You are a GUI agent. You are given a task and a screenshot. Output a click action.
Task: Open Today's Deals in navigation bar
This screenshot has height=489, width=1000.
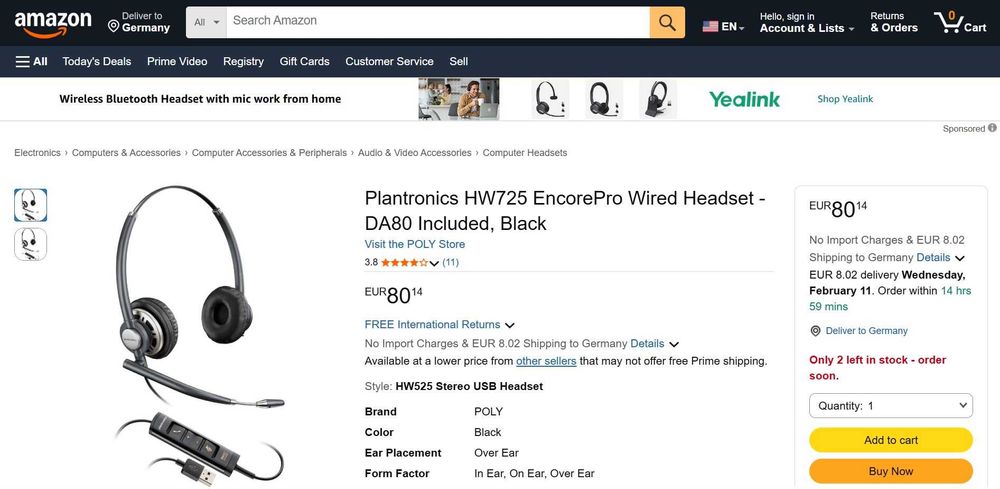pyautogui.click(x=97, y=61)
